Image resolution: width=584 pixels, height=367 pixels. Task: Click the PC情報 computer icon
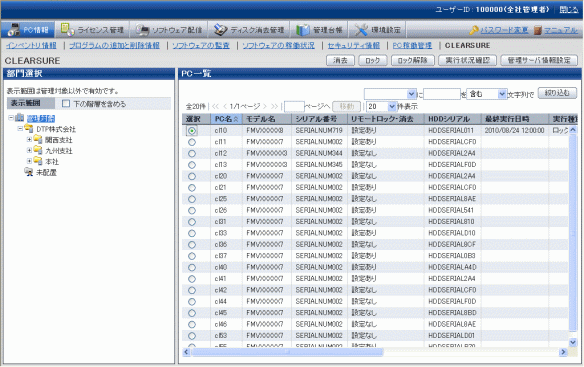tap(14, 30)
